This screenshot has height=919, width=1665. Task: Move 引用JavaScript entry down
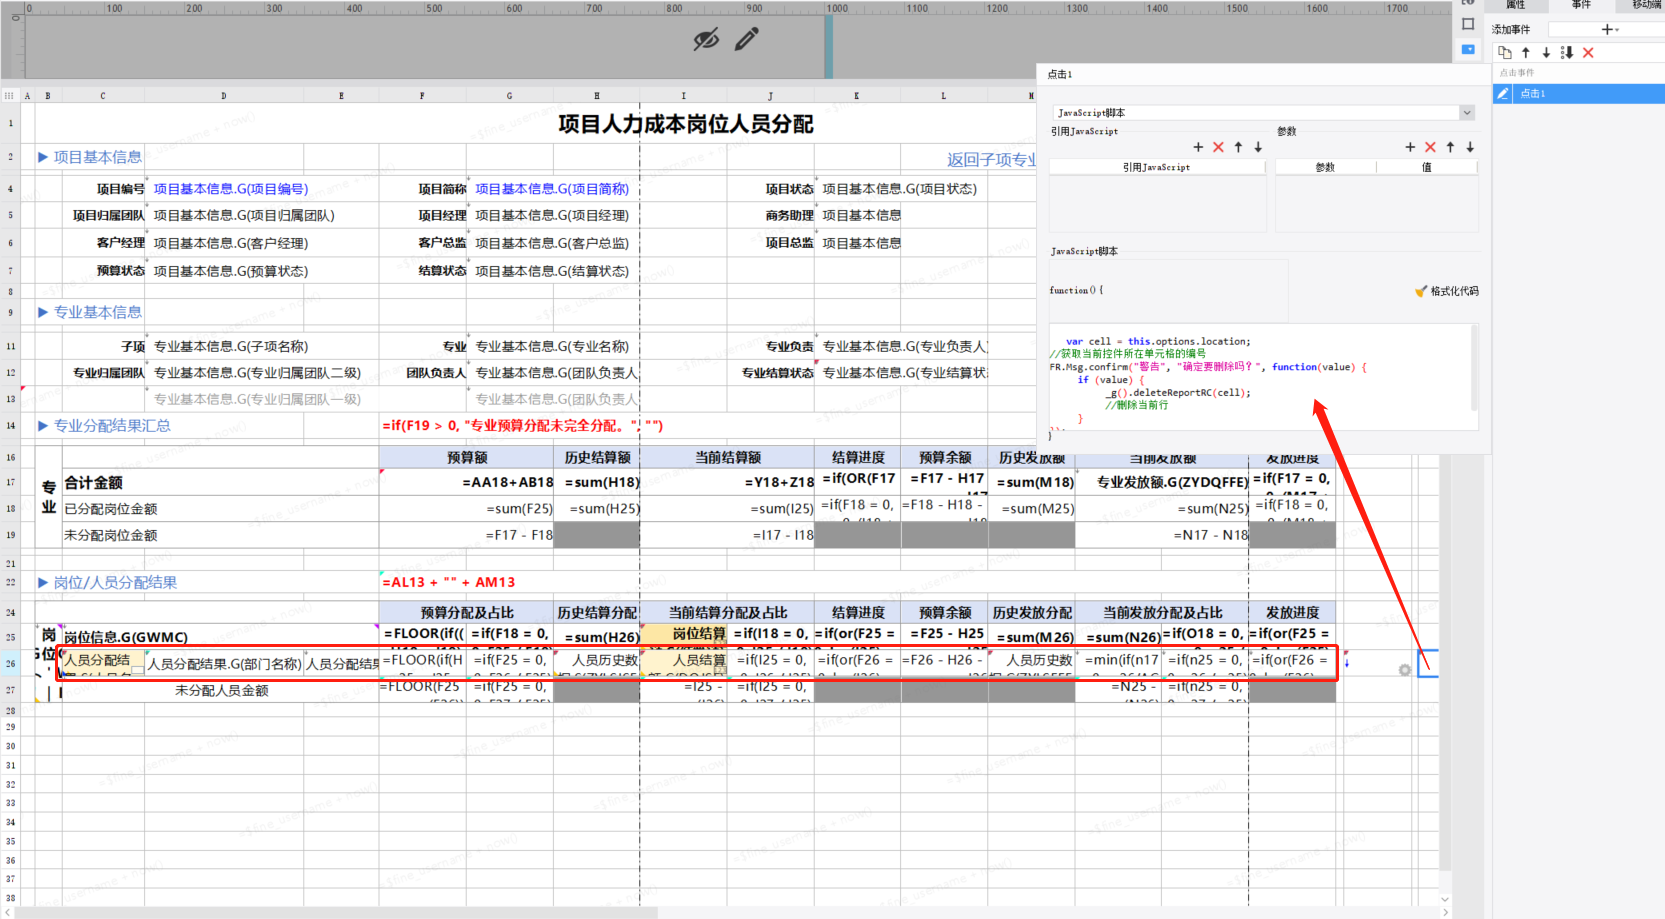[x=1258, y=147]
